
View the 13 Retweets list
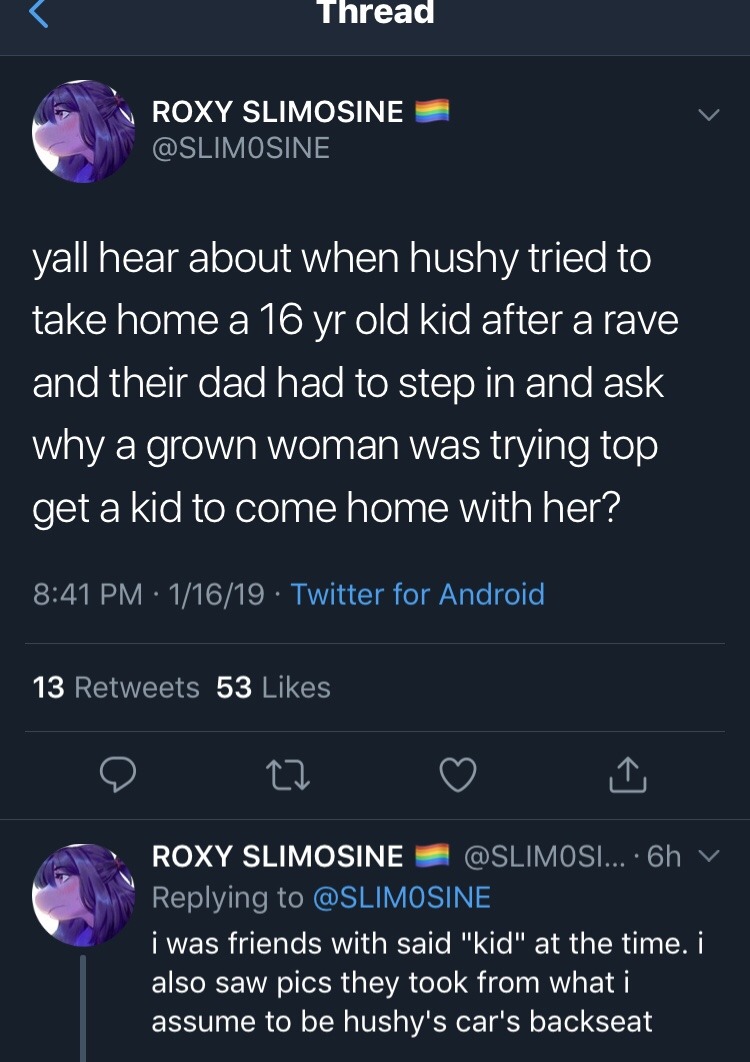point(116,687)
